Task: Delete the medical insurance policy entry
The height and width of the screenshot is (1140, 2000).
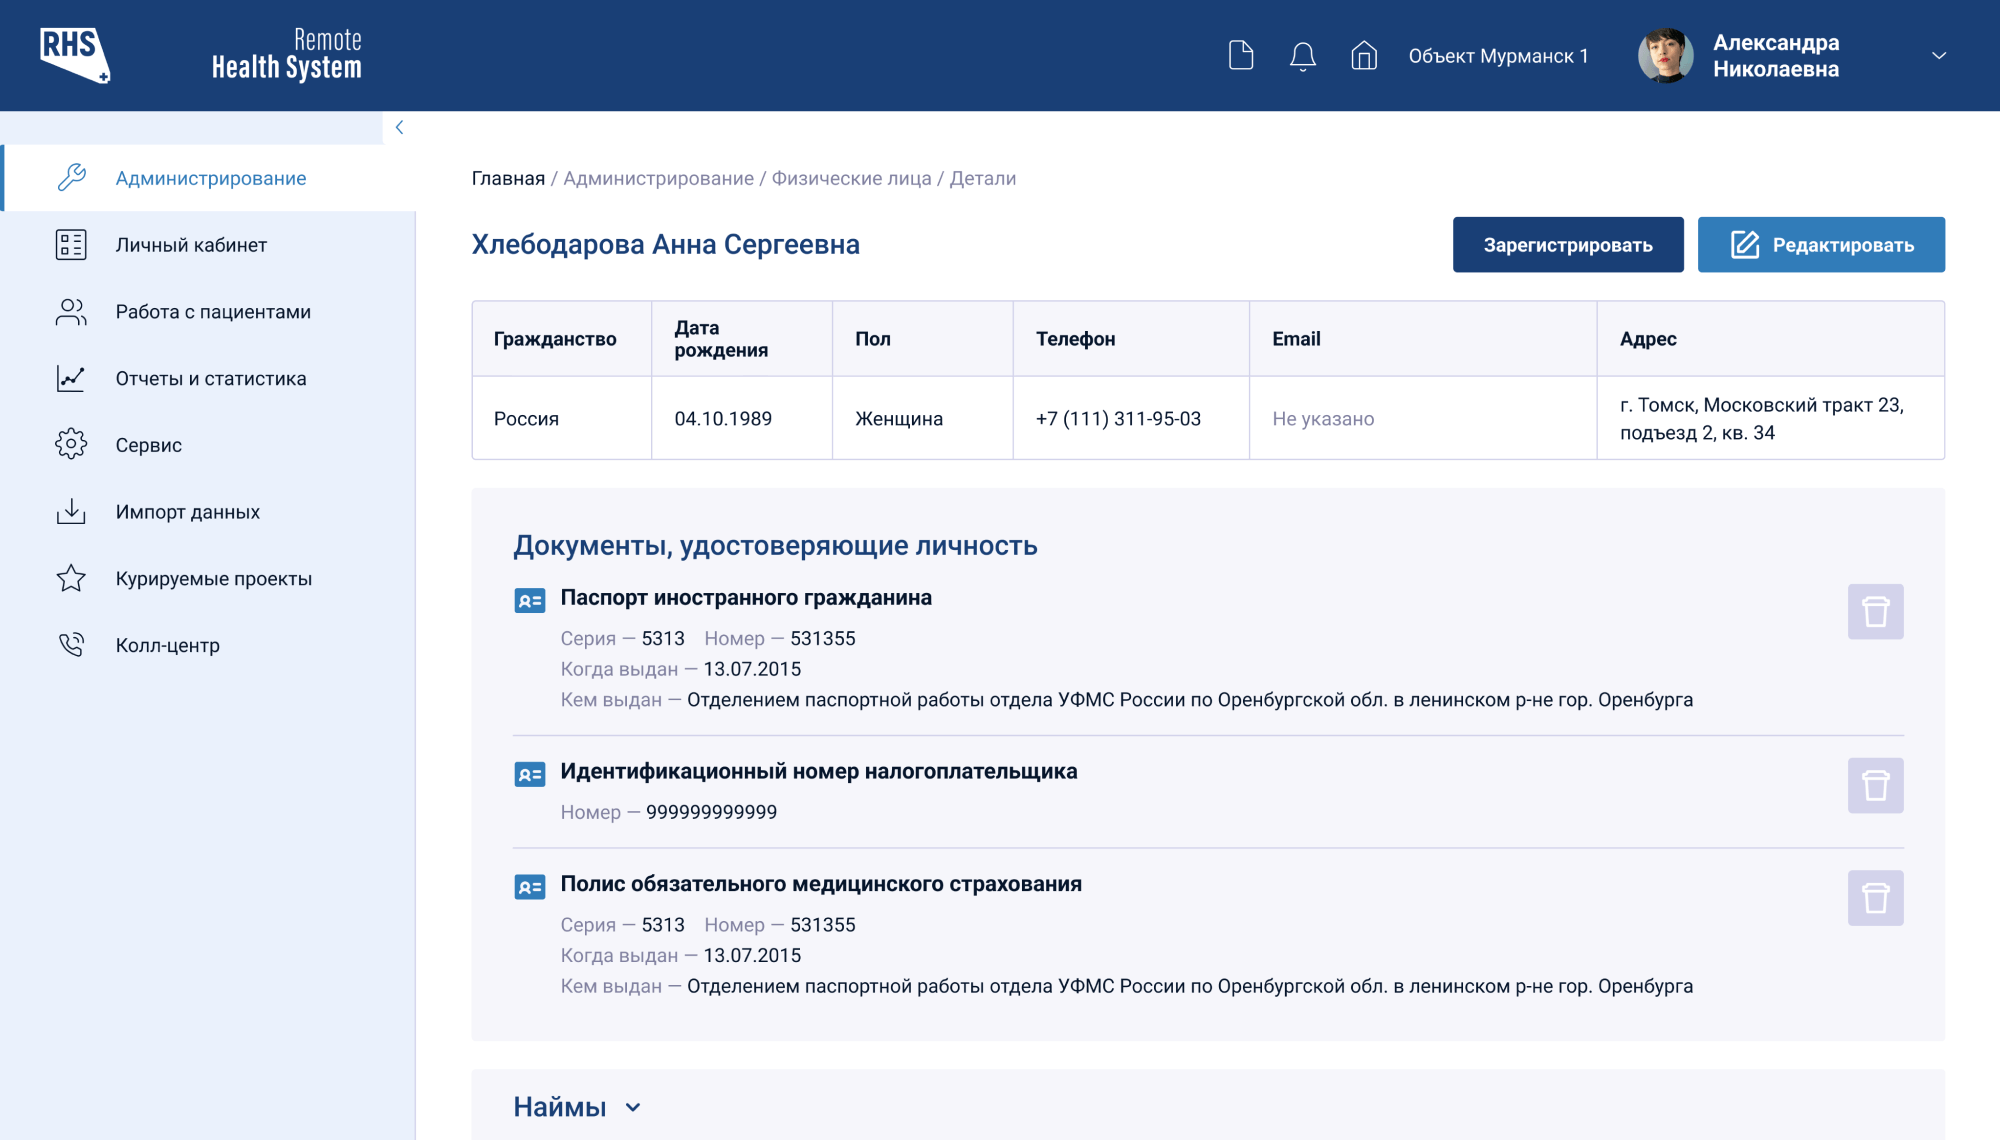Action: pos(1875,898)
